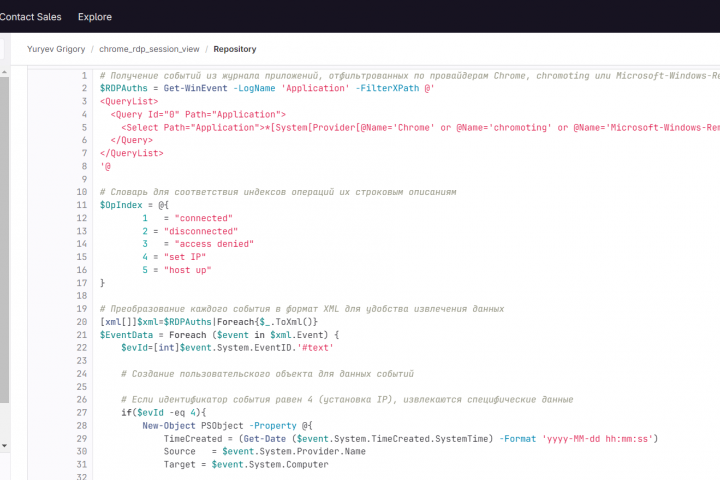Screen dimensions: 720x480
Task: Click the Repository breadcrumb
Action: (x=235, y=49)
